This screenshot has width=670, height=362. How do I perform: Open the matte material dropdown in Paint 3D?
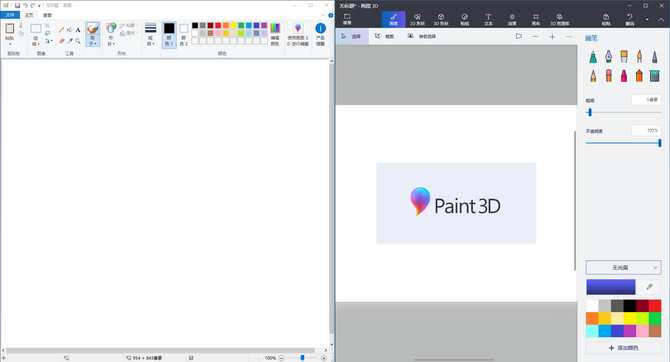click(623, 268)
